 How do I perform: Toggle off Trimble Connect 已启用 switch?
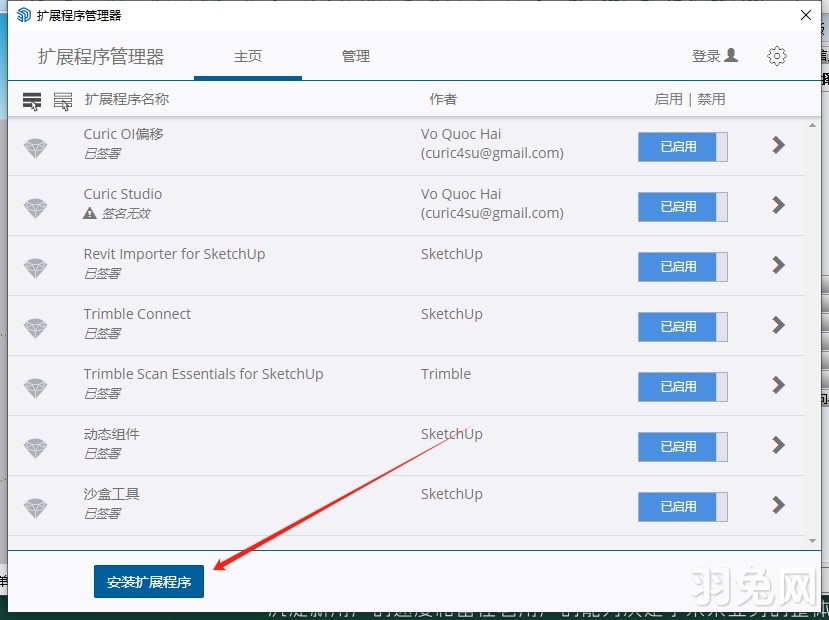pos(682,327)
